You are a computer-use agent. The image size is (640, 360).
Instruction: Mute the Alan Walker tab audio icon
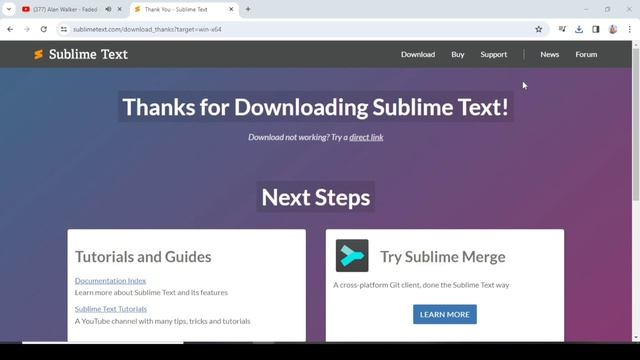[108, 9]
